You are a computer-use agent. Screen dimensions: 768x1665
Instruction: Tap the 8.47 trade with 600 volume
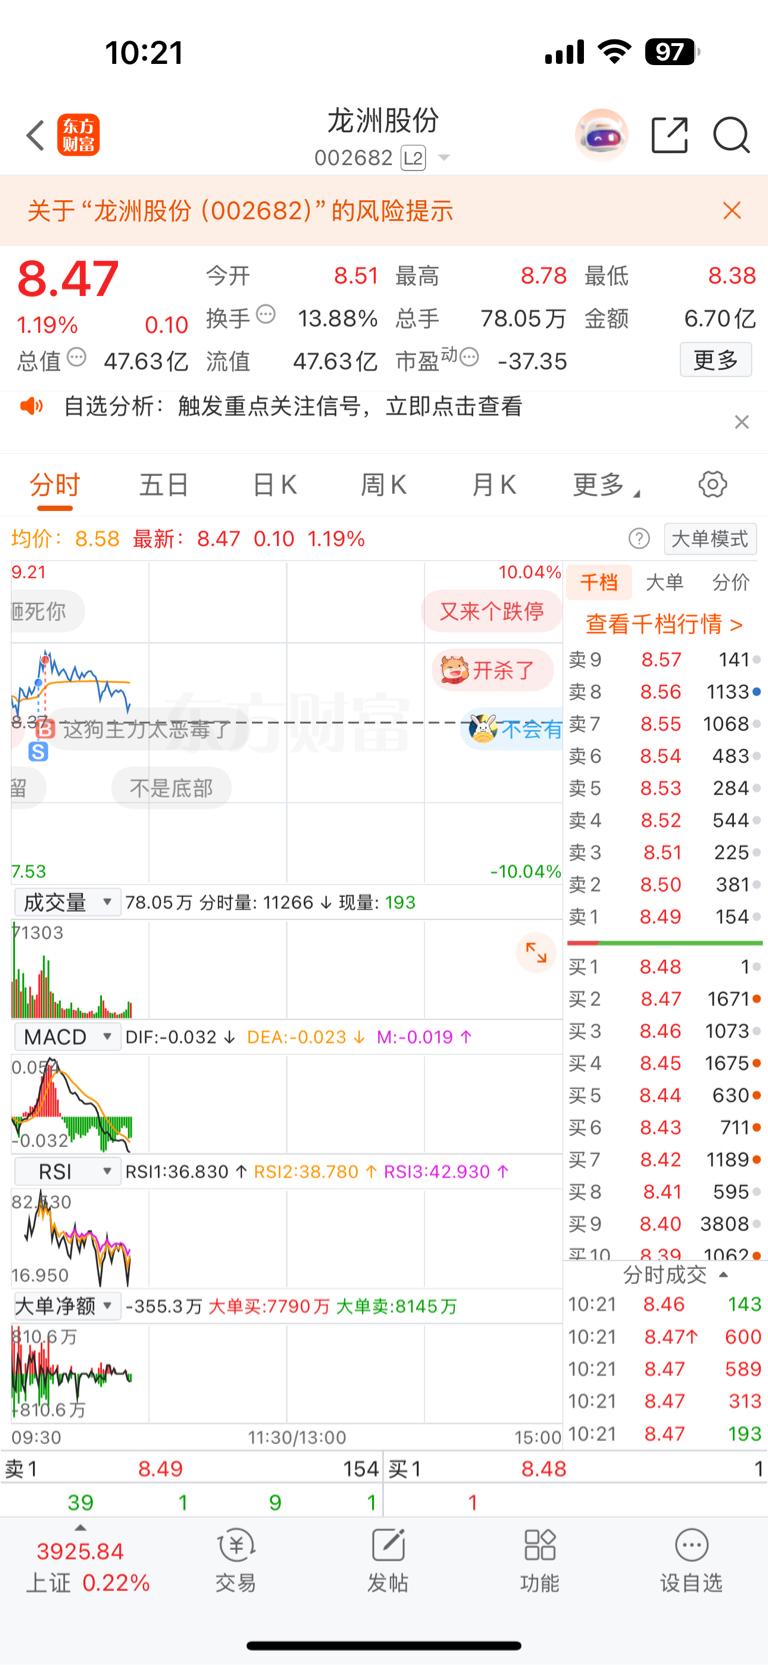pyautogui.click(x=665, y=1337)
